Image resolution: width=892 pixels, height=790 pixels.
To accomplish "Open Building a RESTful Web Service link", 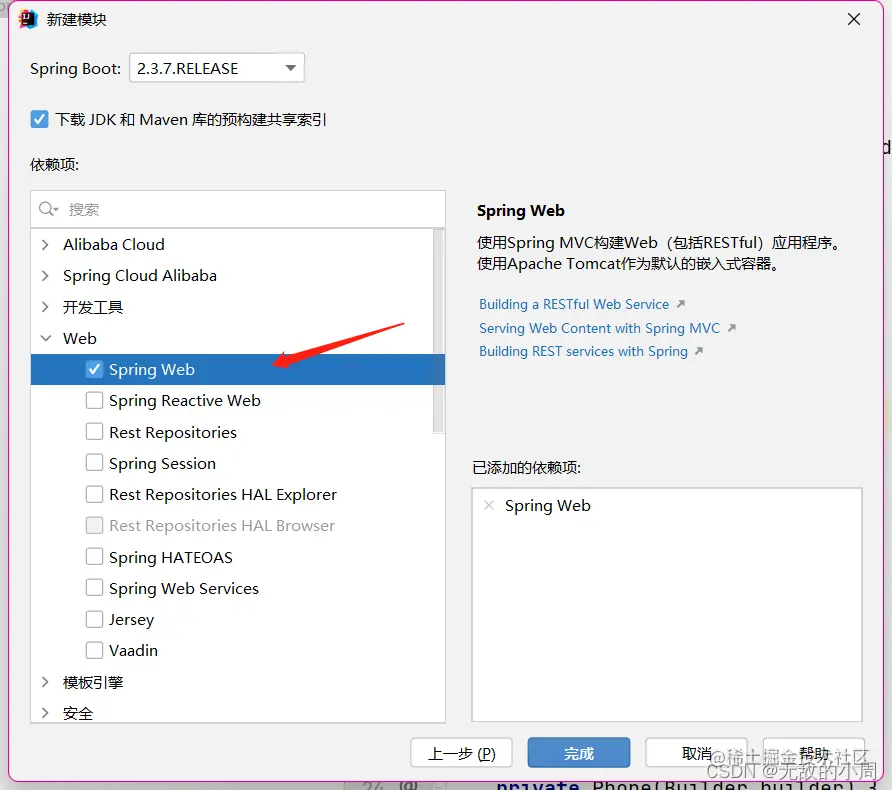I will coord(573,304).
